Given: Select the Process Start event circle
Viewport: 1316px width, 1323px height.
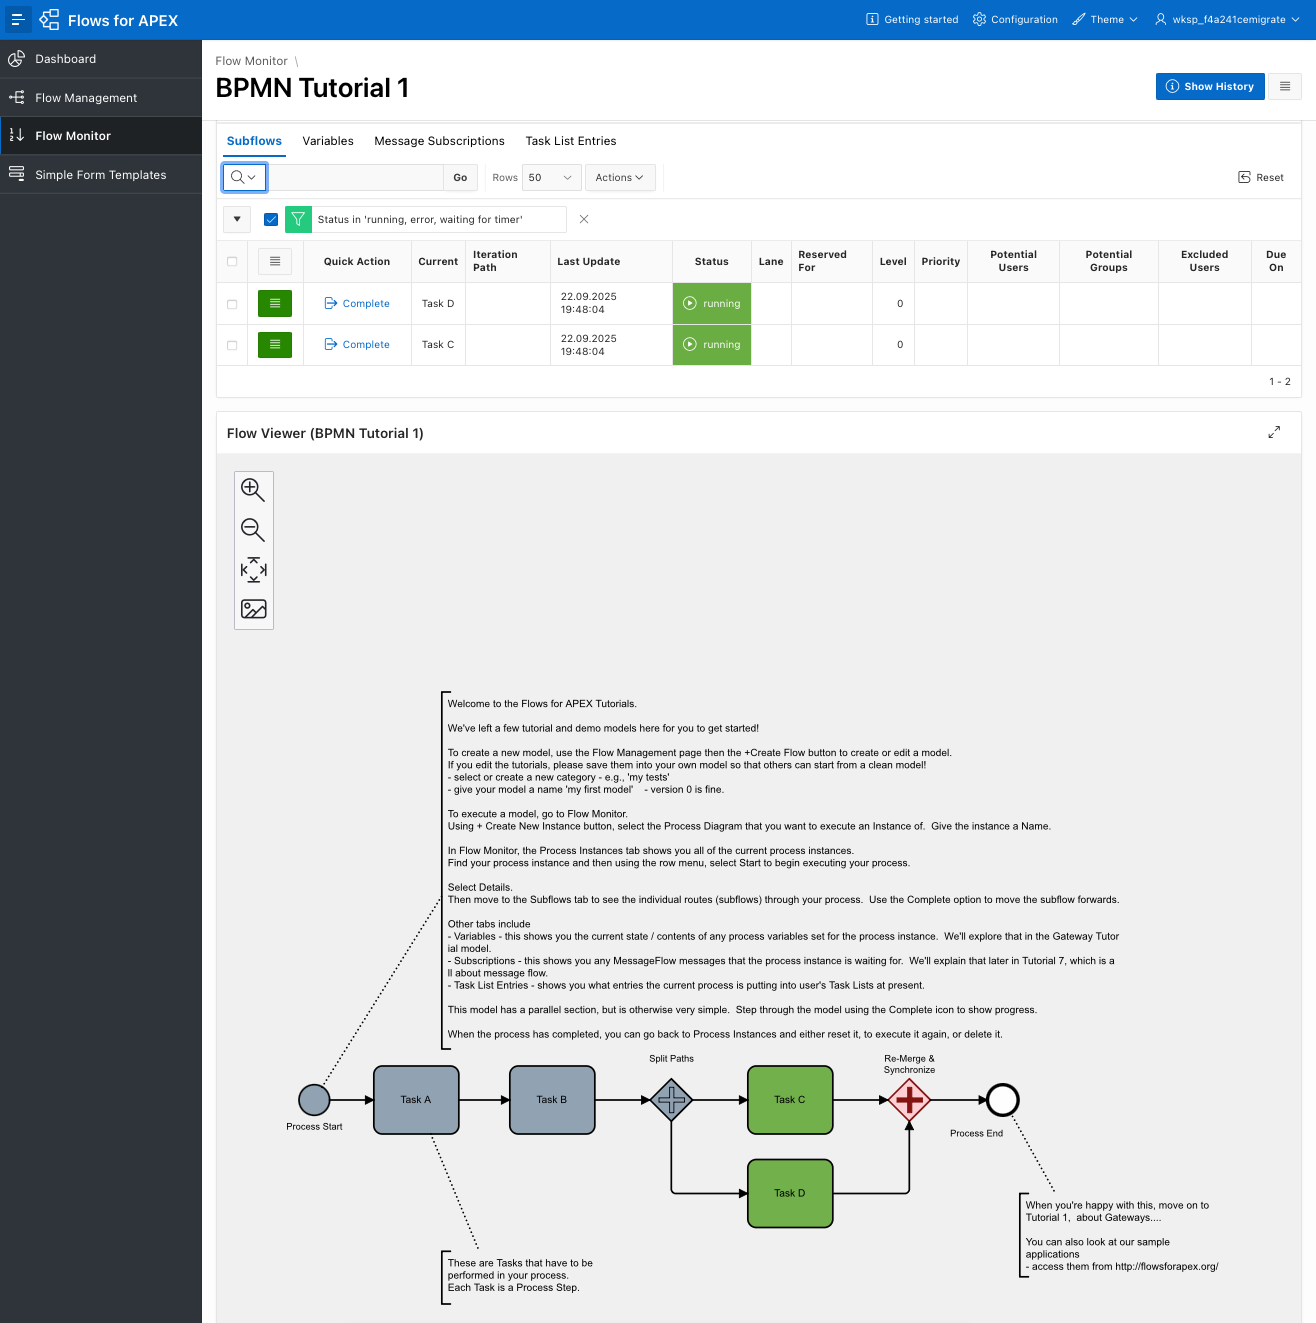Looking at the screenshot, I should tap(314, 1100).
